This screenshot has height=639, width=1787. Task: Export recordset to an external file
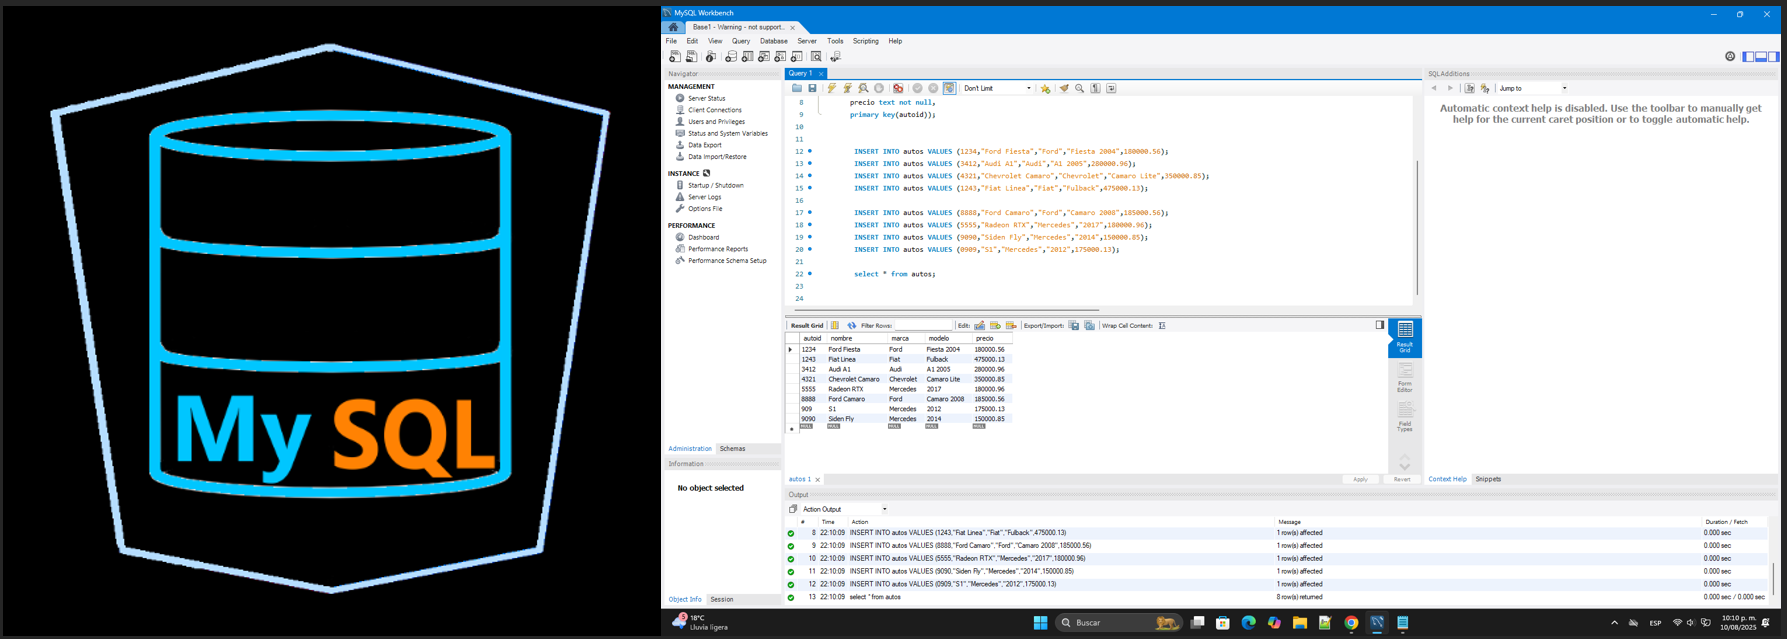(1074, 326)
